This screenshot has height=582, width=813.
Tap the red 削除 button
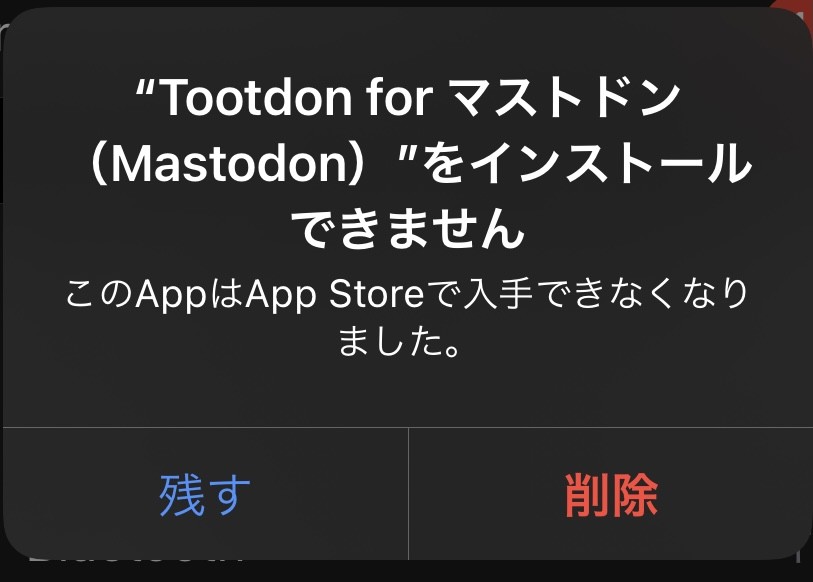pos(611,494)
